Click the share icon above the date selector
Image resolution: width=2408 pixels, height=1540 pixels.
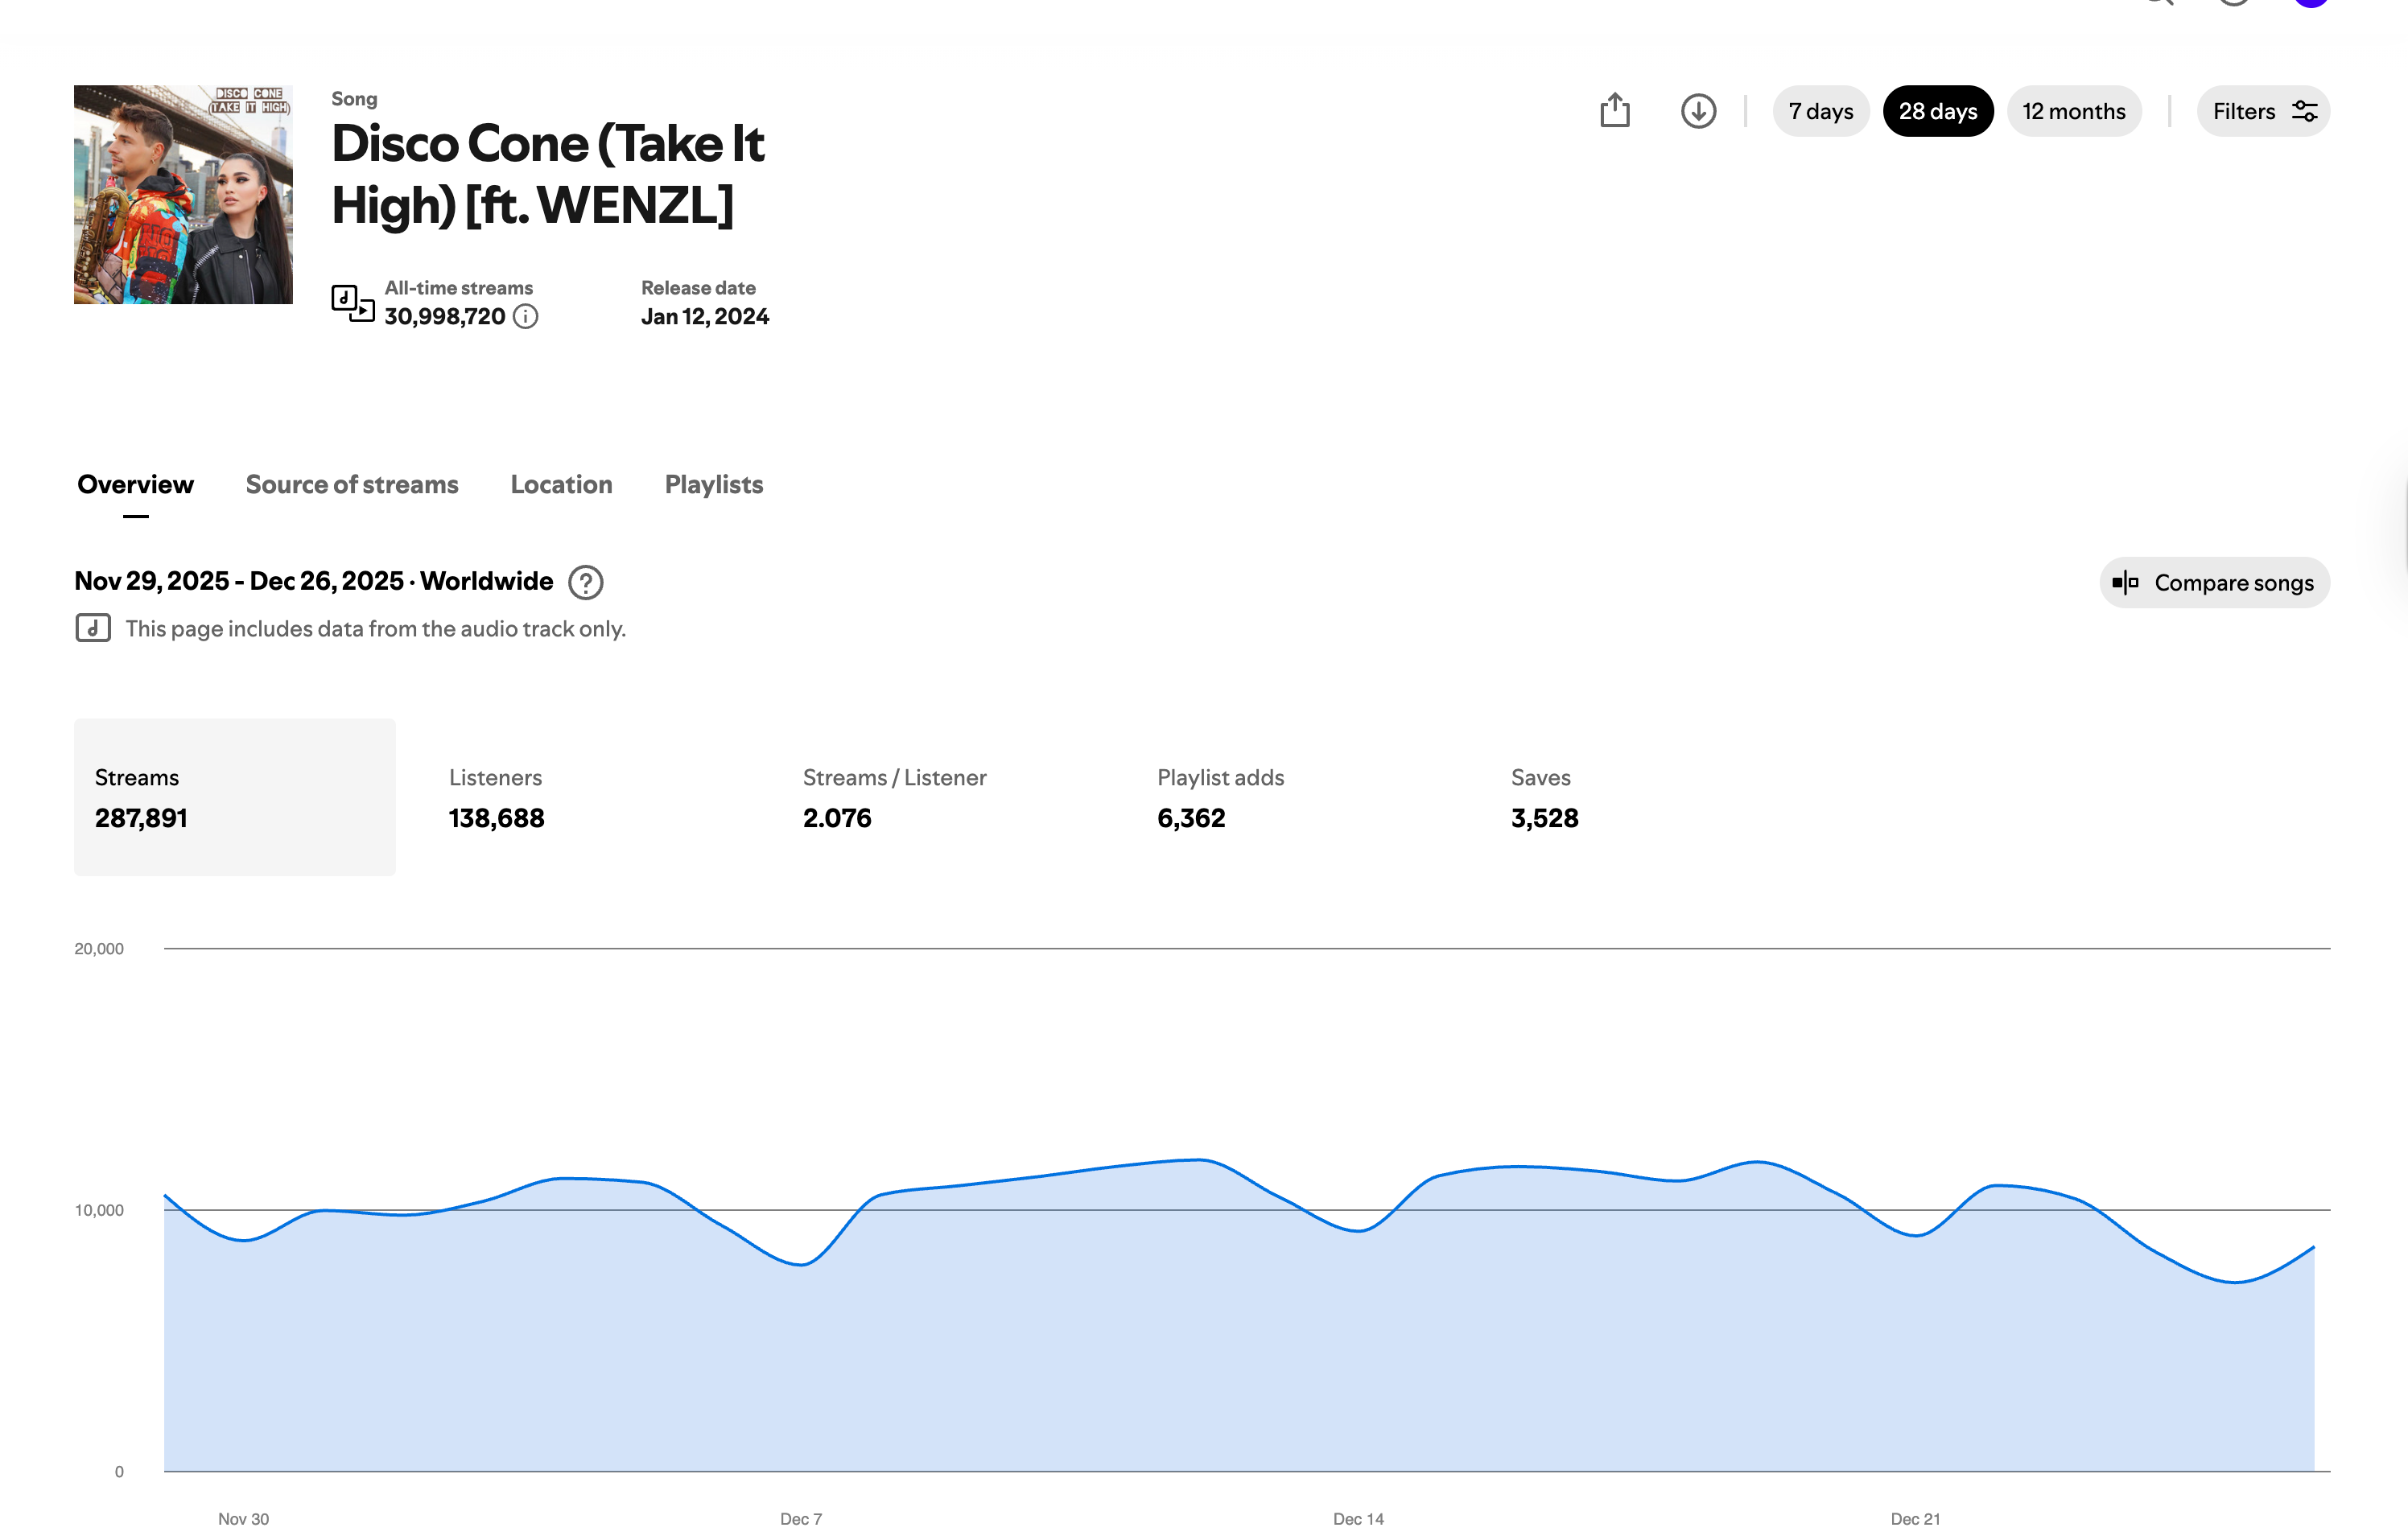[x=1616, y=111]
